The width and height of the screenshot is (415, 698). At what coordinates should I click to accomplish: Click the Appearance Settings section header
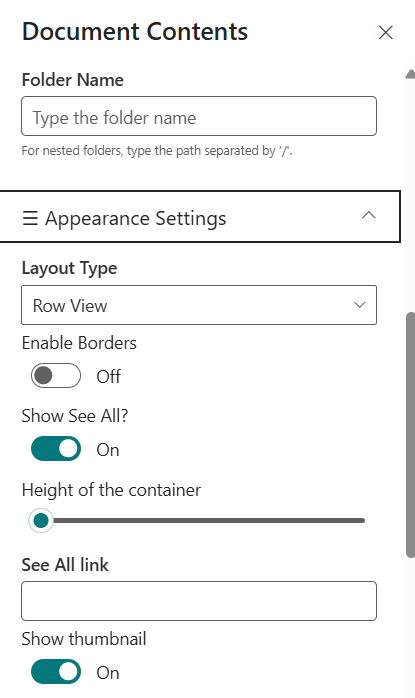(200, 217)
